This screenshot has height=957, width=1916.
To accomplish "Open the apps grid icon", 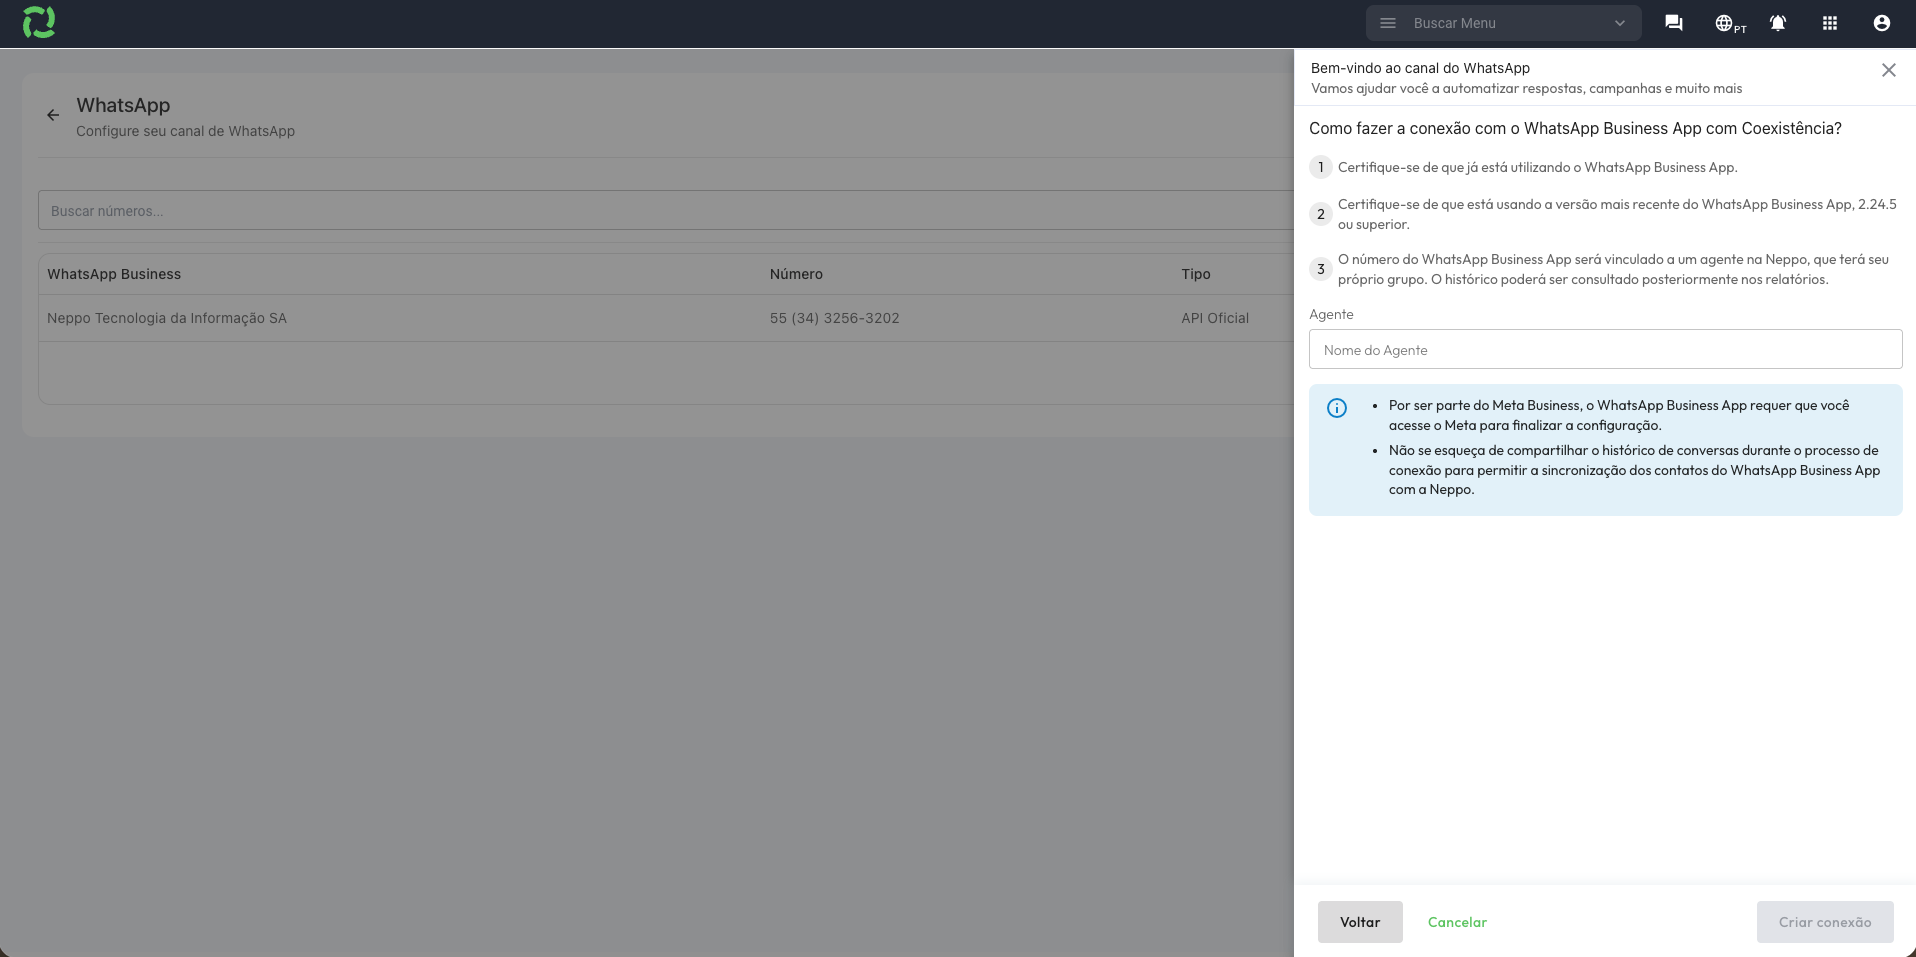I will (x=1830, y=23).
